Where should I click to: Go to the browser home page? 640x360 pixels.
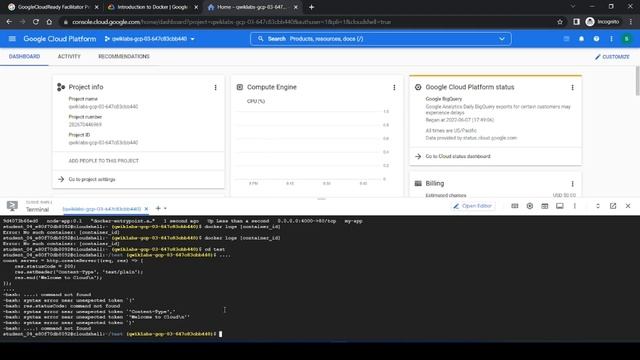(49, 22)
